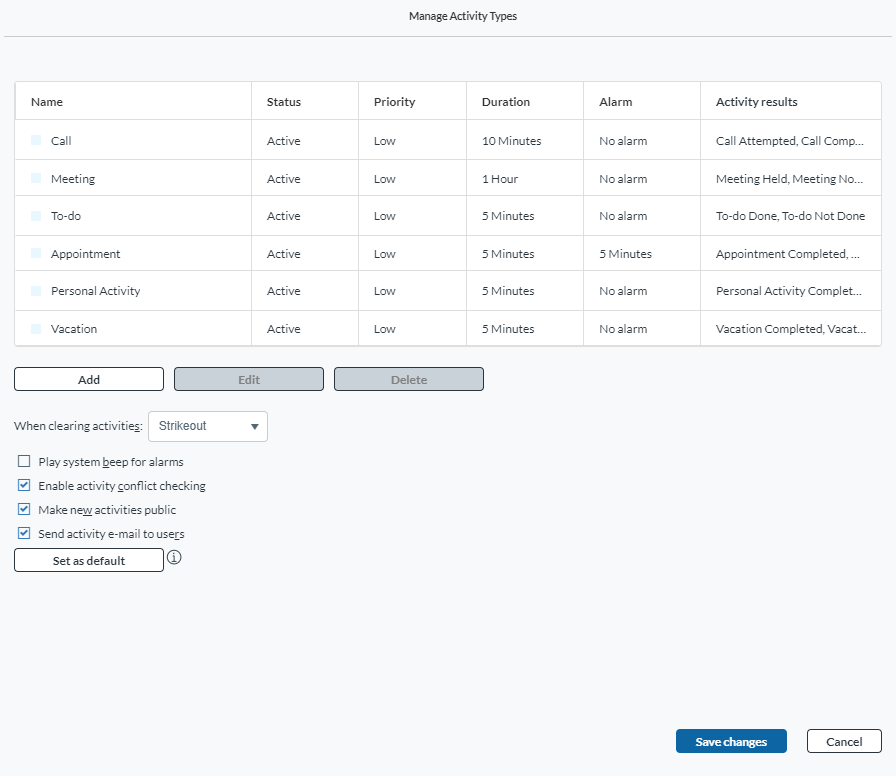Click the Manage Activity Types title
The image size is (896, 776).
coord(463,16)
